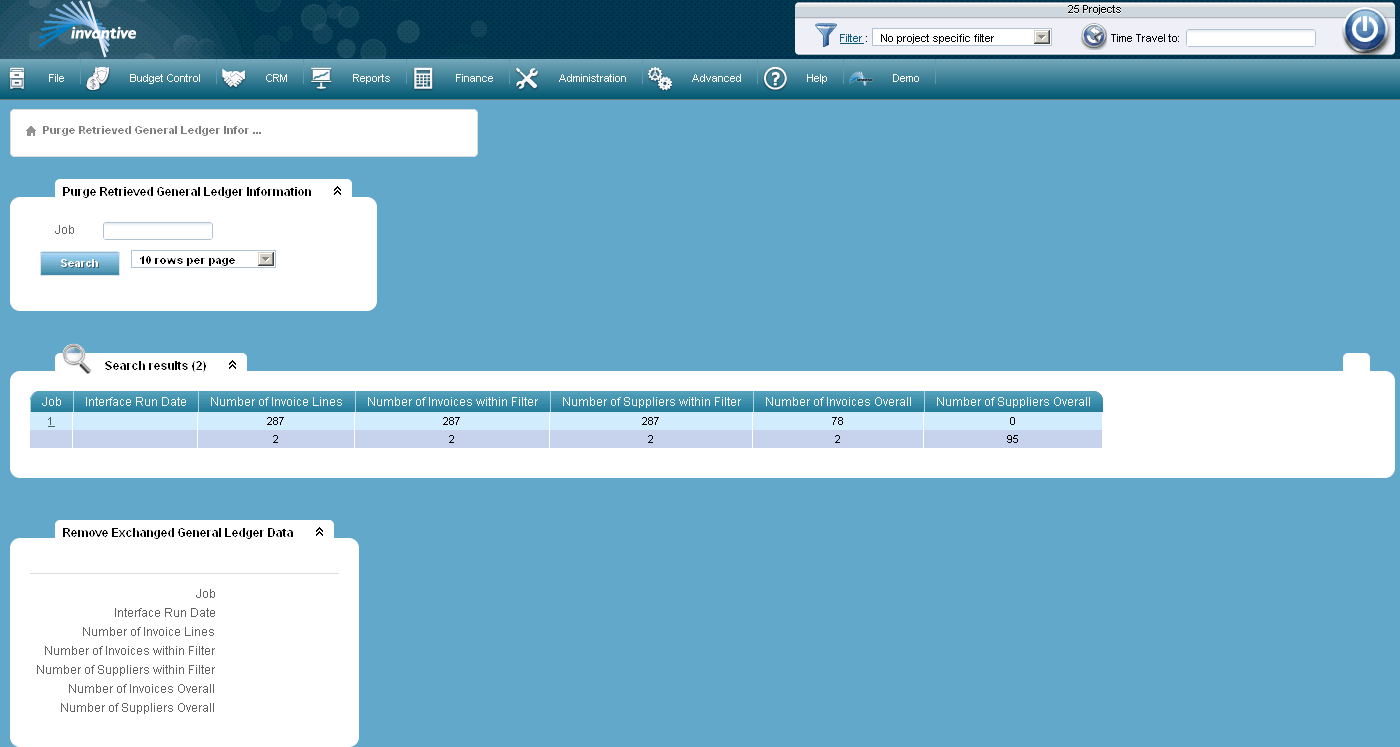
Task: Open Reports via the presentation icon
Action: click(x=321, y=78)
